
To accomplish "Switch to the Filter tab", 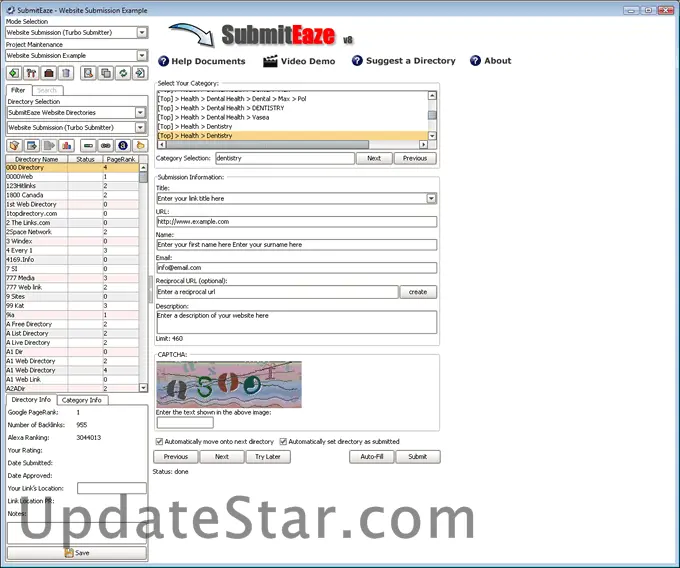I will (18, 90).
